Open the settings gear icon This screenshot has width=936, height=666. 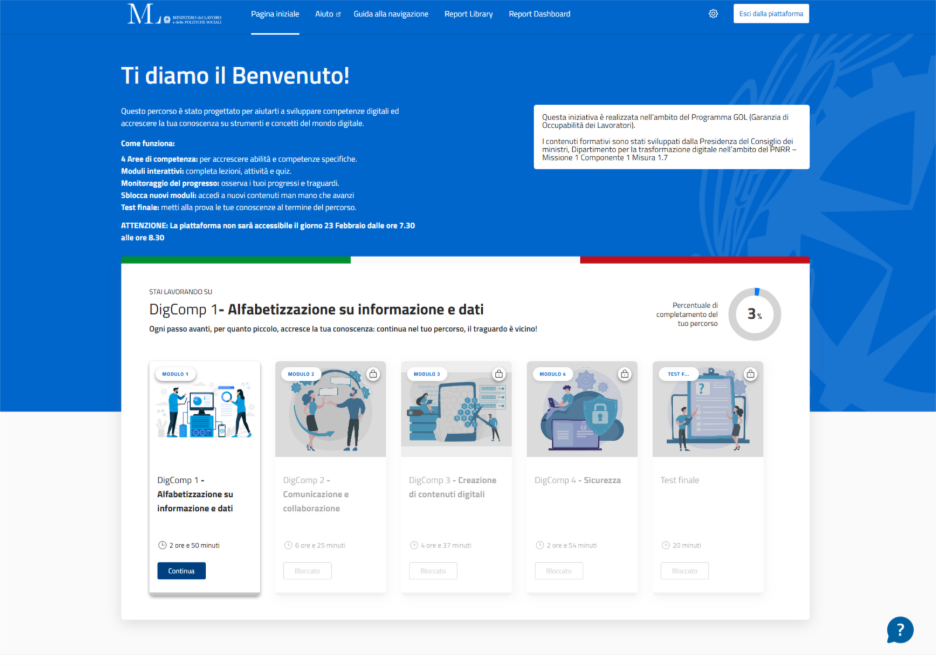(713, 14)
